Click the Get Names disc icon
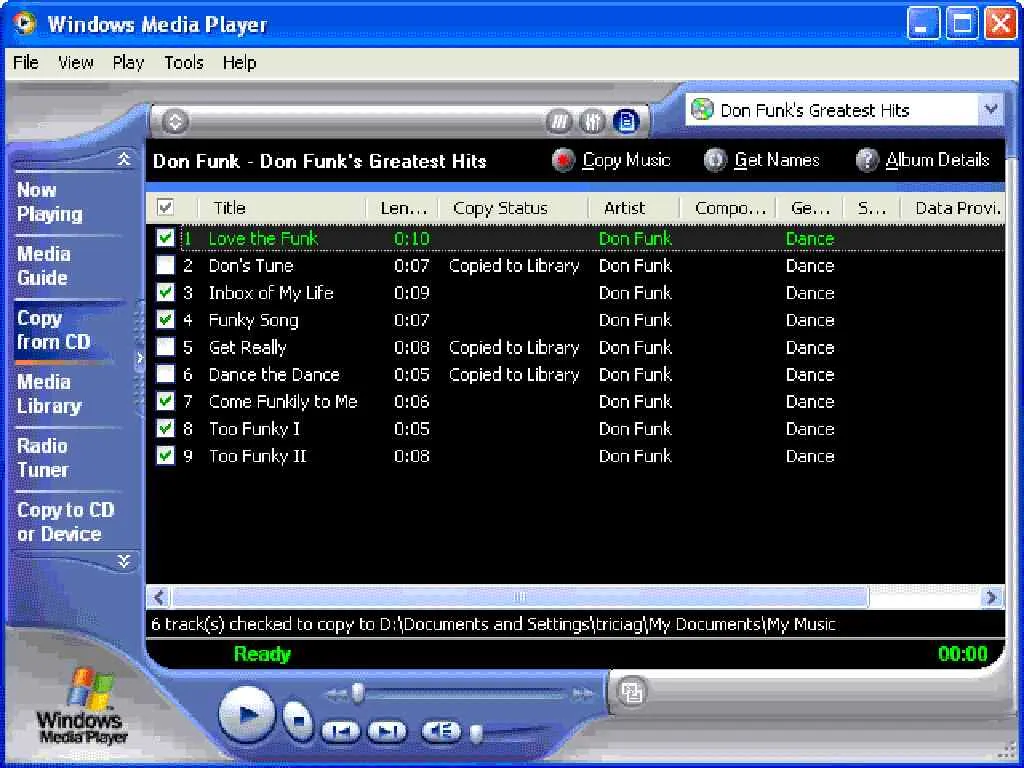This screenshot has width=1024, height=768. [x=715, y=160]
